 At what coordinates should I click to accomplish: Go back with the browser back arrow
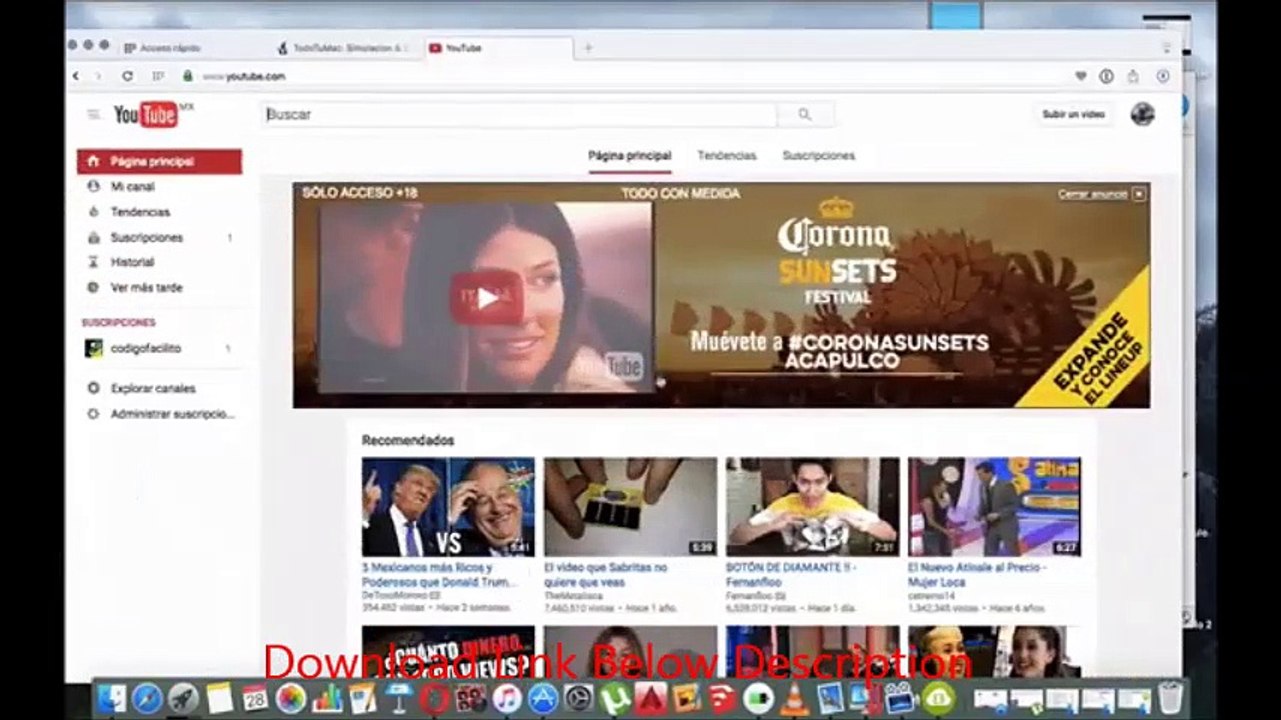tap(76, 76)
